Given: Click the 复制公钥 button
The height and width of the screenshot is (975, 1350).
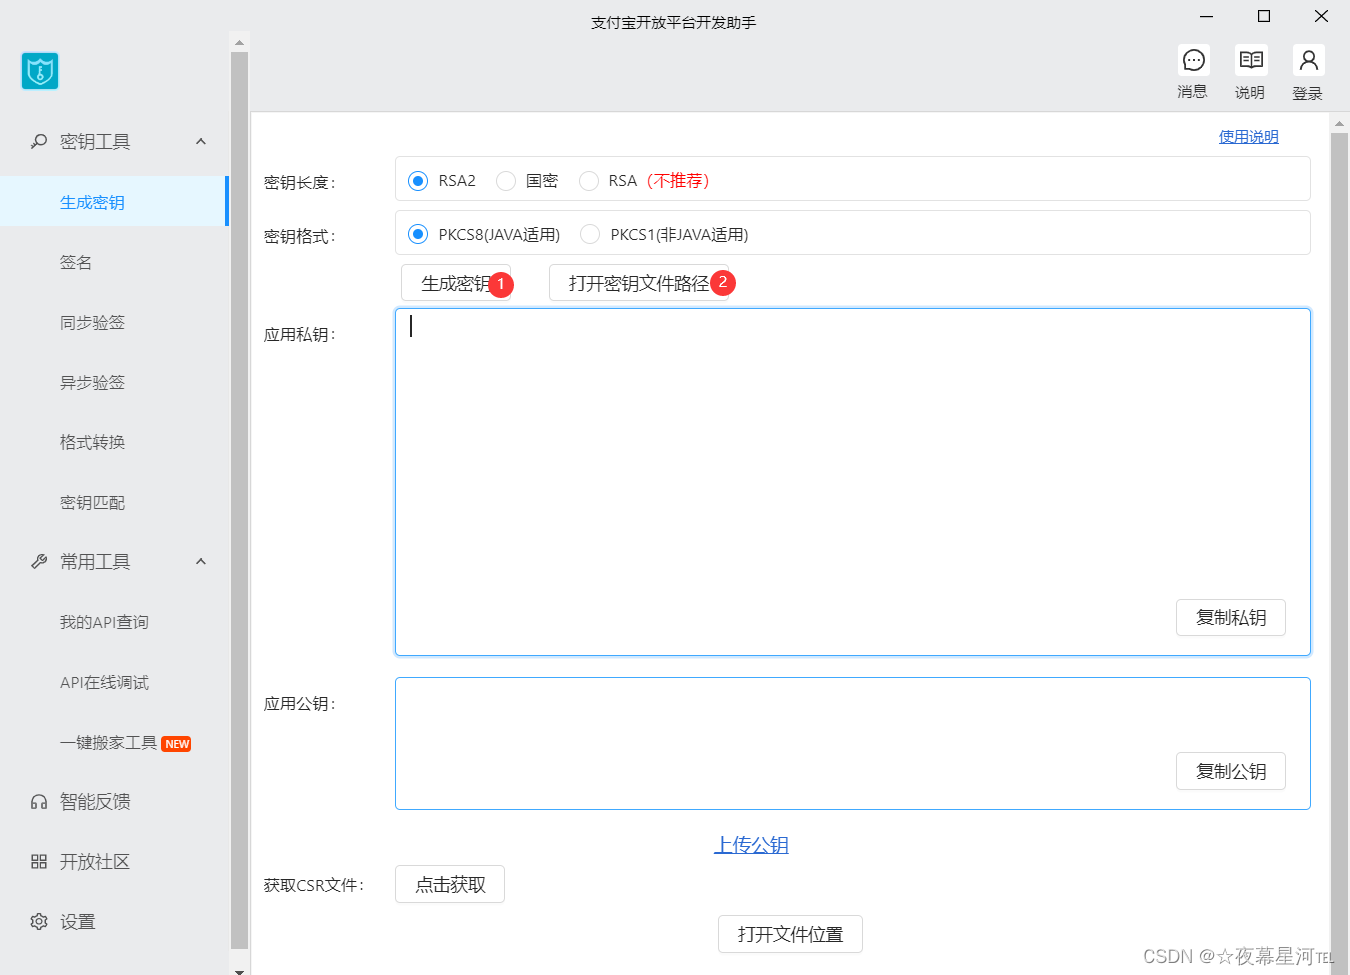Looking at the screenshot, I should (1231, 772).
